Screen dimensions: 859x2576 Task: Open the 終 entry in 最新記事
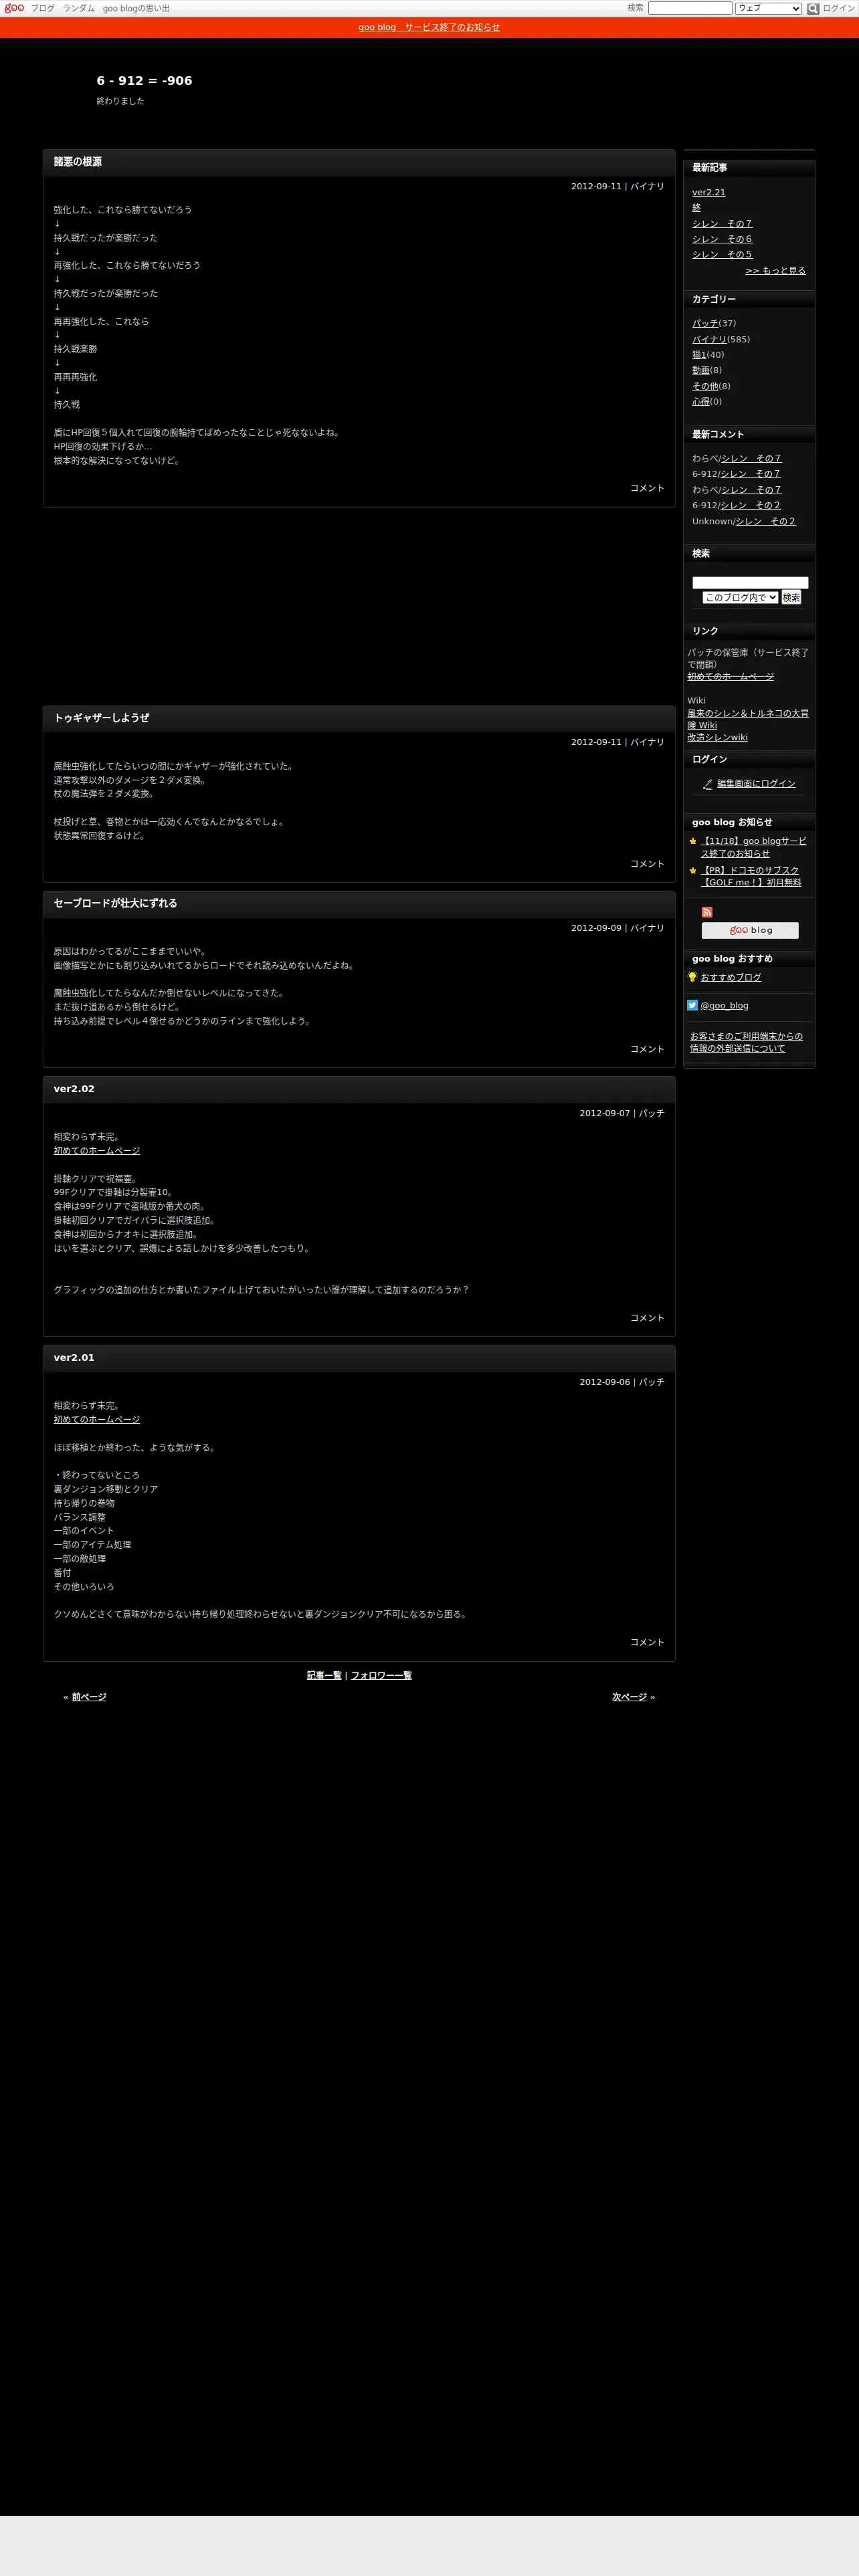tap(697, 208)
